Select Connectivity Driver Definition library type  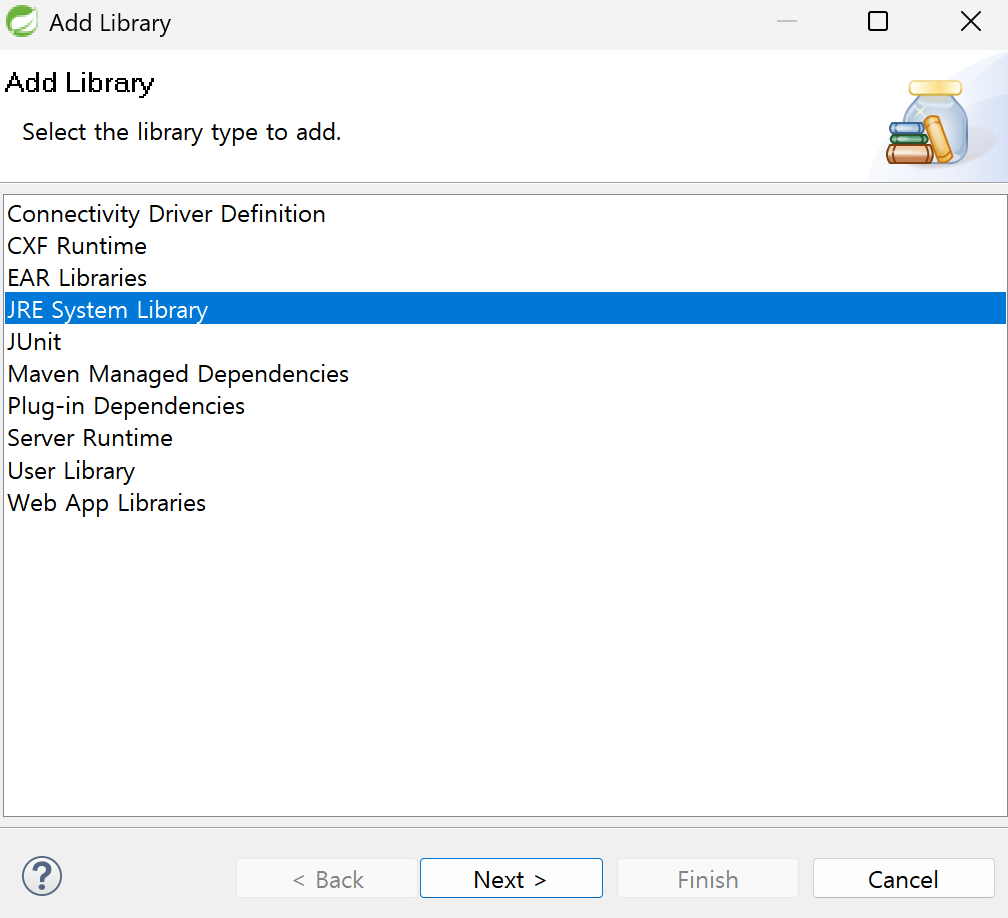pos(505,213)
